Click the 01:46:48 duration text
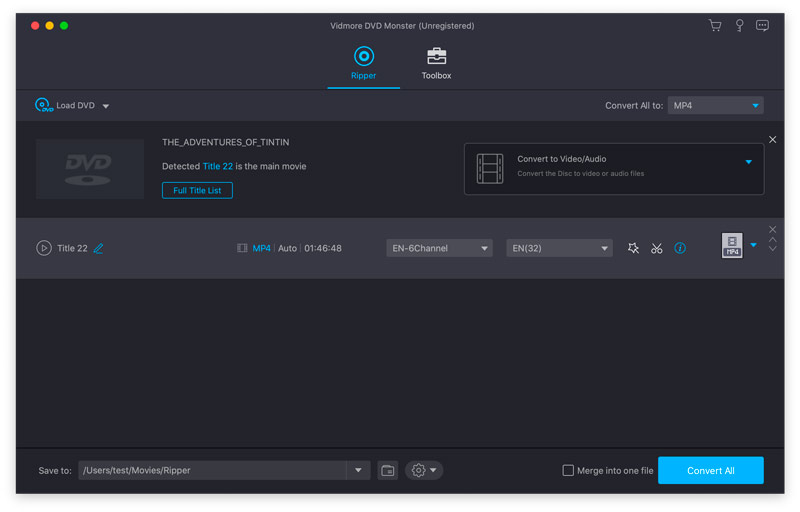 coord(323,248)
